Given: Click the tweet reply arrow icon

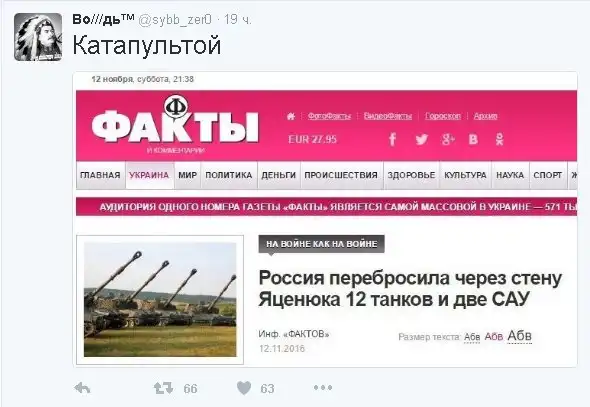Looking at the screenshot, I should pyautogui.click(x=82, y=388).
